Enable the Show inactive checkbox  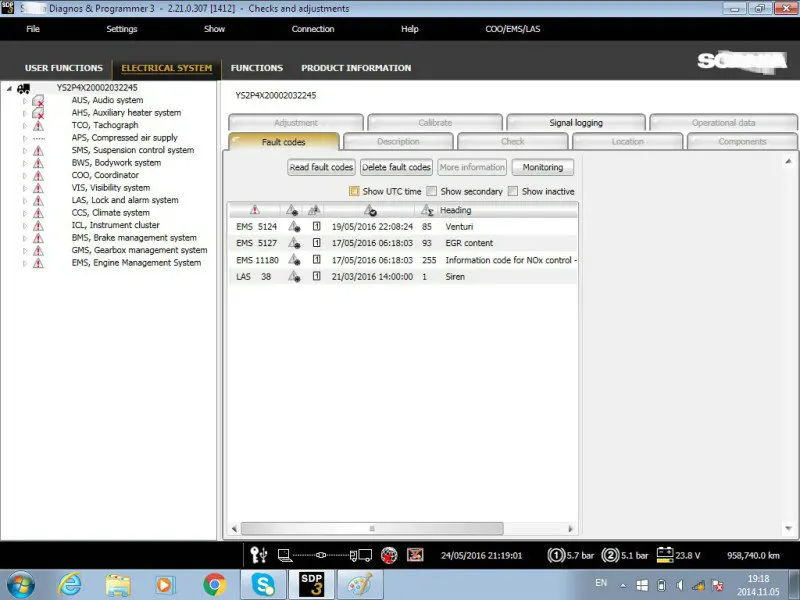(x=513, y=191)
